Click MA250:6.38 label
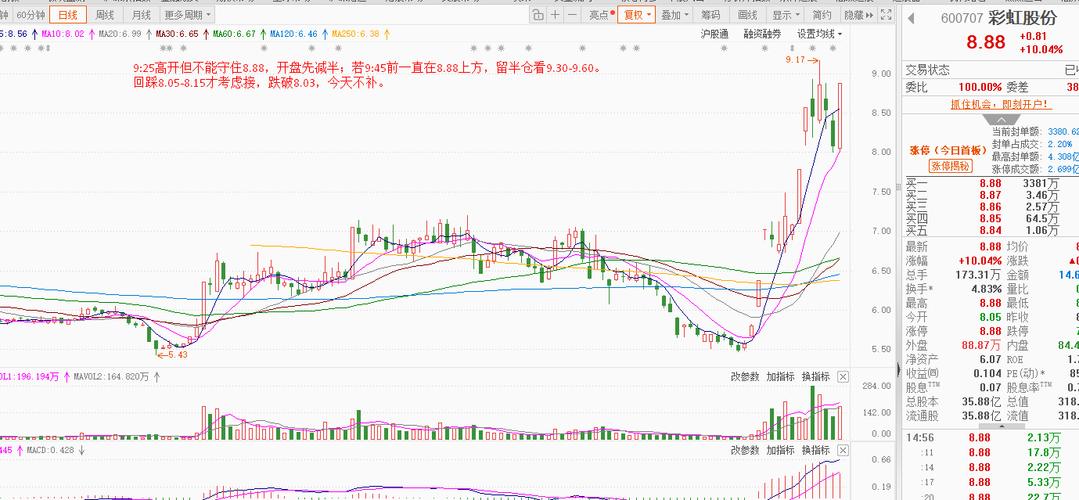Screen dimensions: 1079x500 pyautogui.click(x=356, y=33)
